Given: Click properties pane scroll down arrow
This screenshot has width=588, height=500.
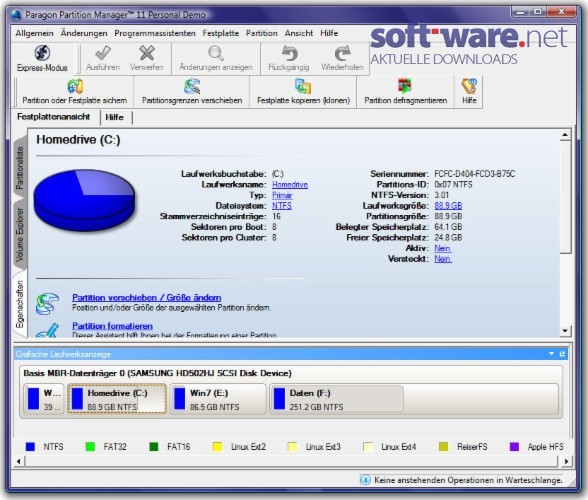Looking at the screenshot, I should (566, 330).
